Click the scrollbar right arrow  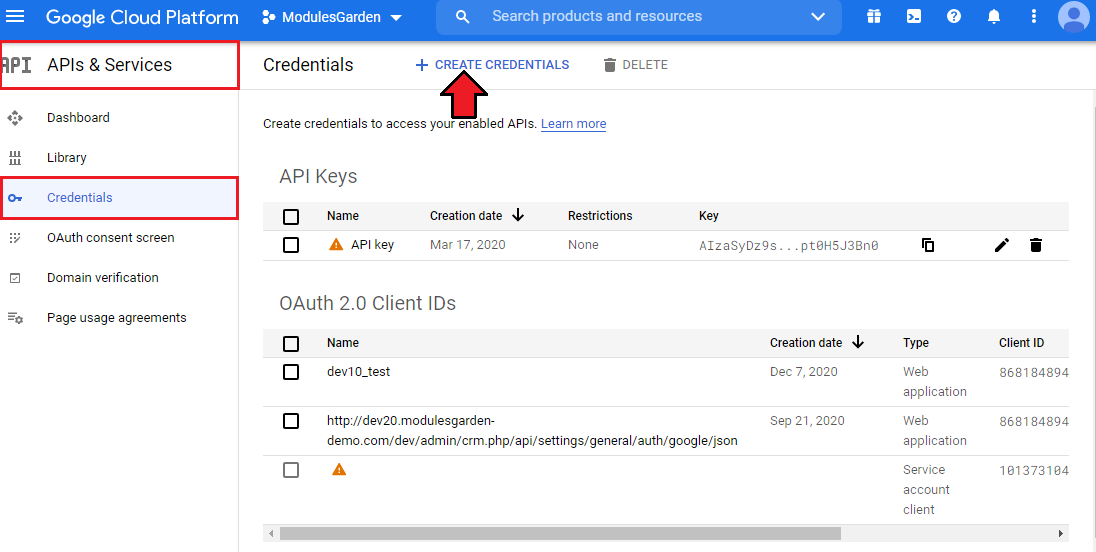1060,534
